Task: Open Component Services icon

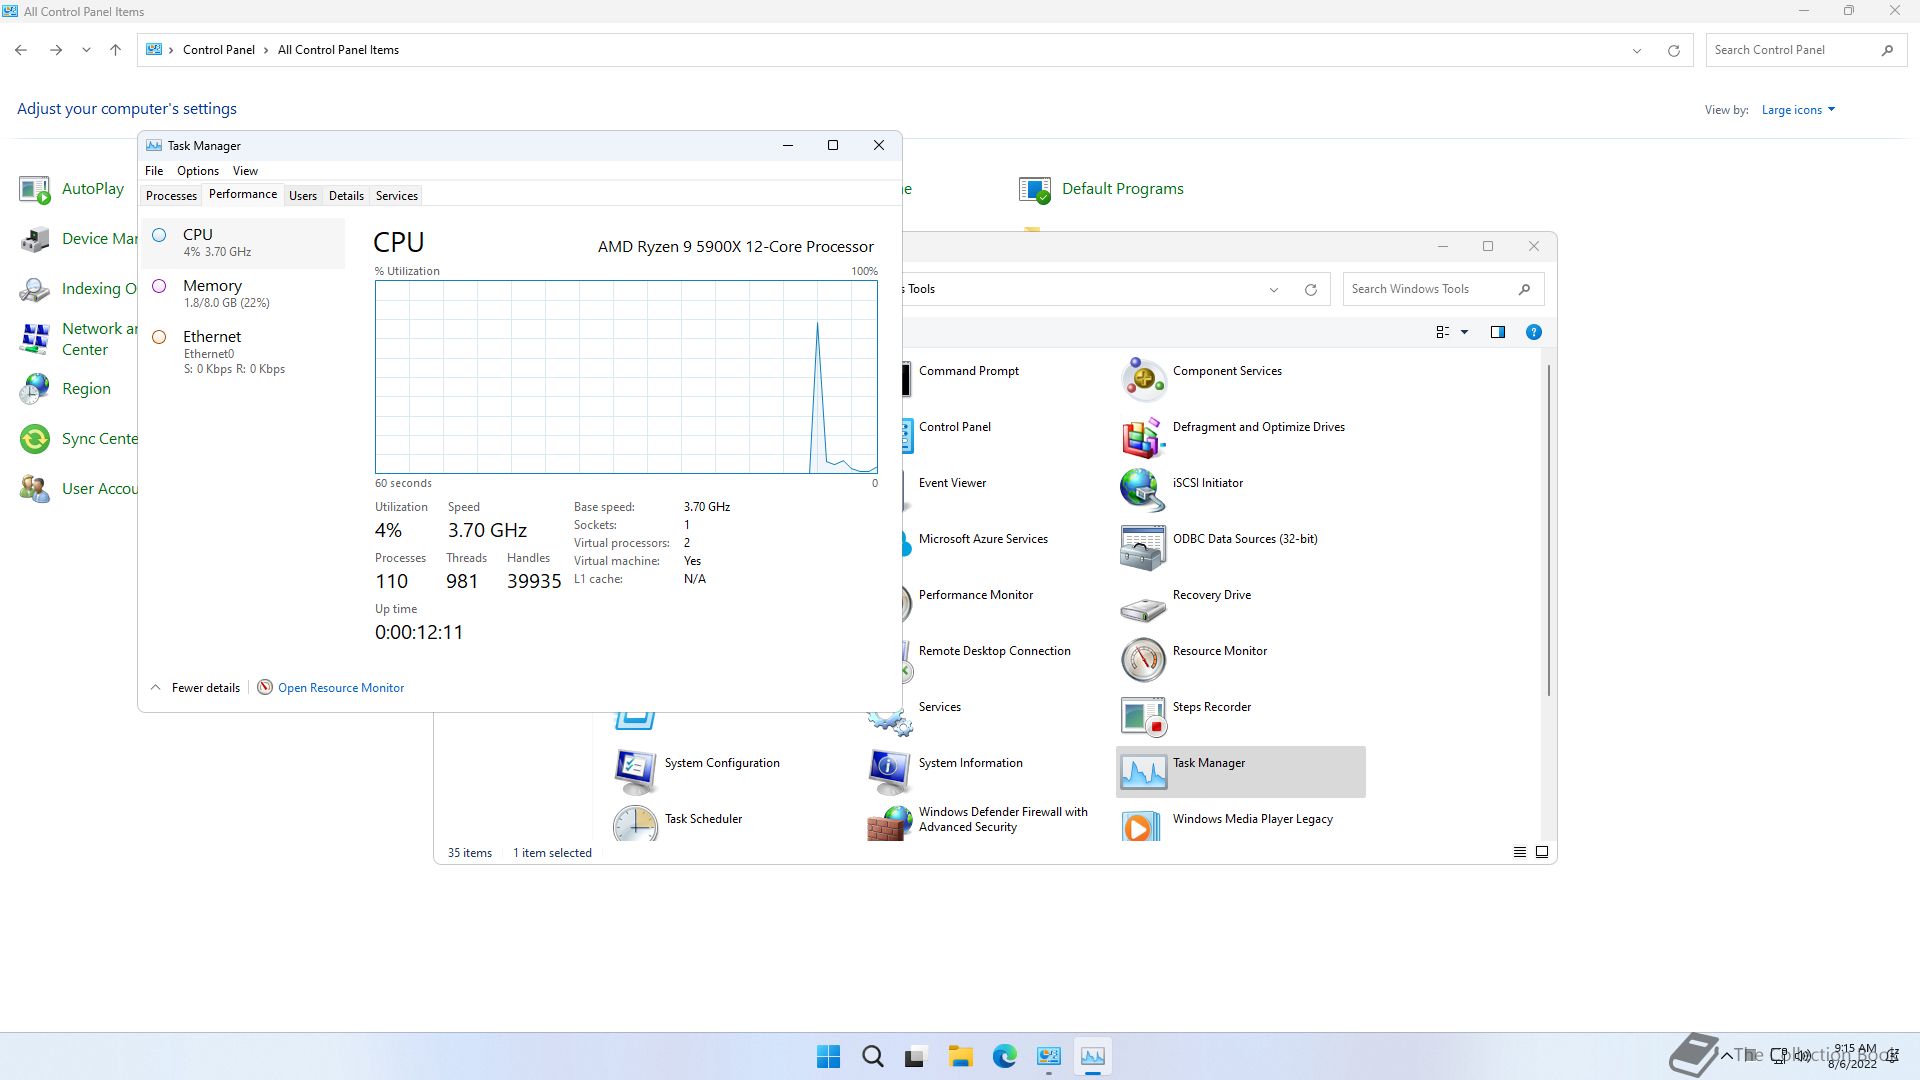Action: (x=1143, y=380)
